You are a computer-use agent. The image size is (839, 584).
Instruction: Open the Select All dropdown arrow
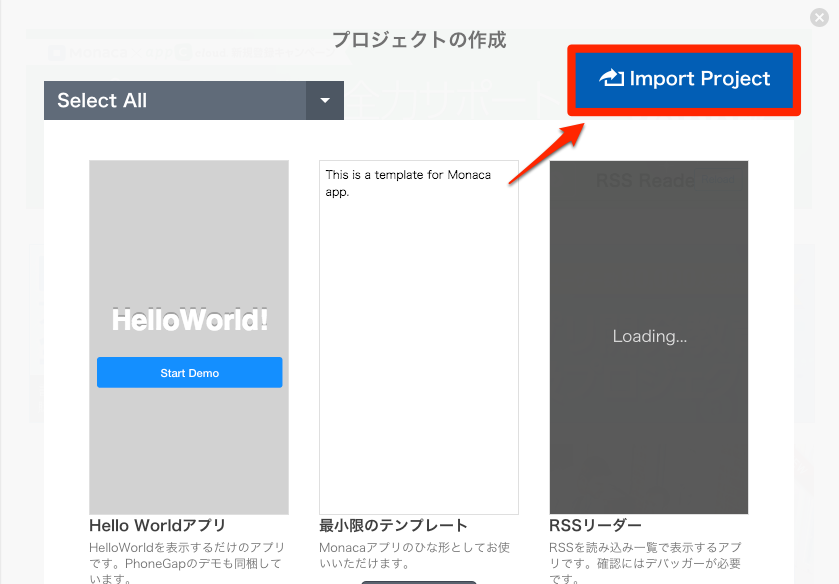[x=324, y=101]
